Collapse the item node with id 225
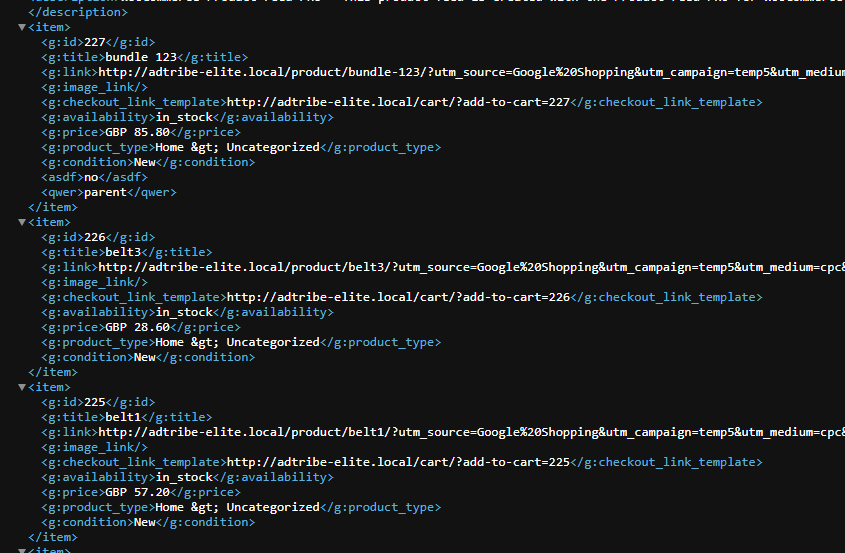 [22, 387]
